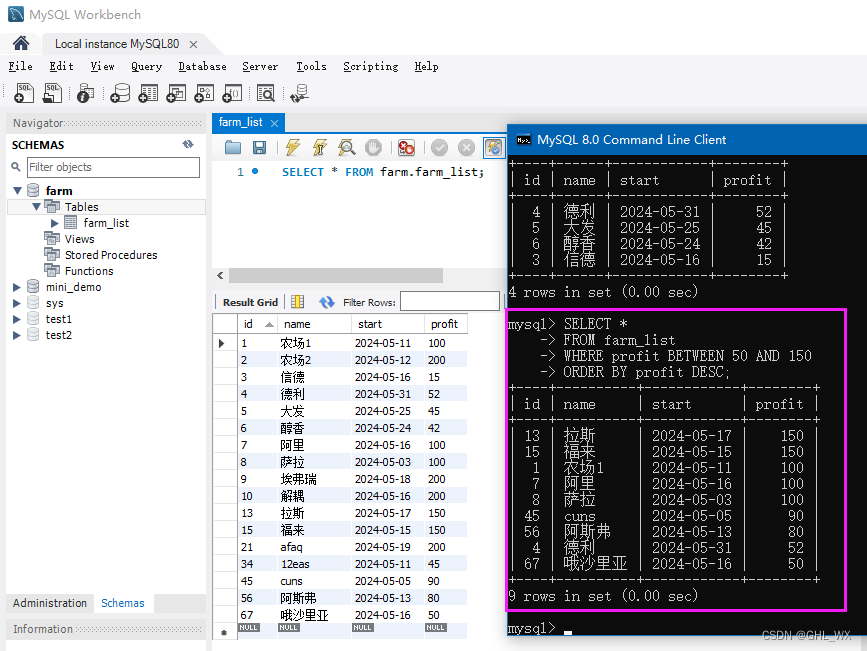Click the editor horizontal scrollbar thumb
Viewport: 867px width, 651px height.
336,275
